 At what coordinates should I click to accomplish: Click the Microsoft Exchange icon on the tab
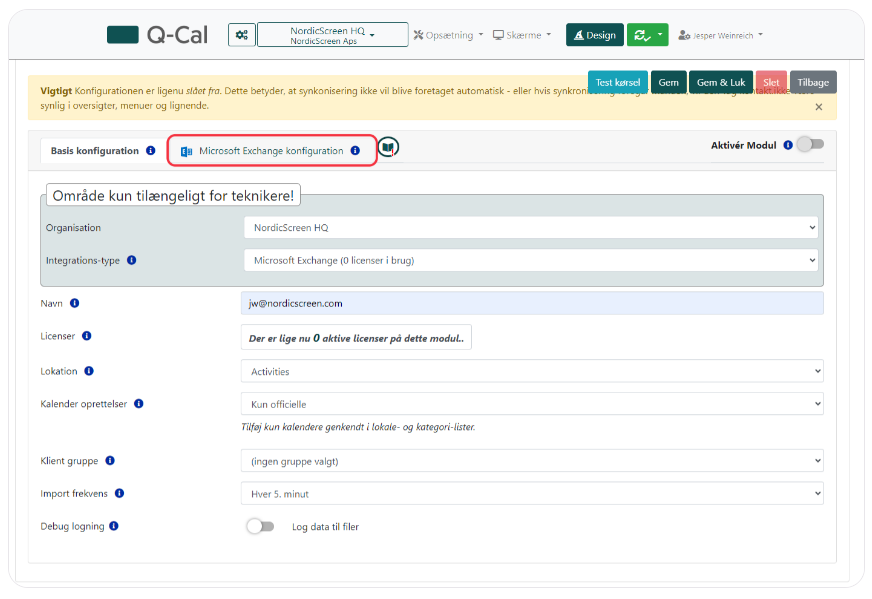click(x=186, y=151)
